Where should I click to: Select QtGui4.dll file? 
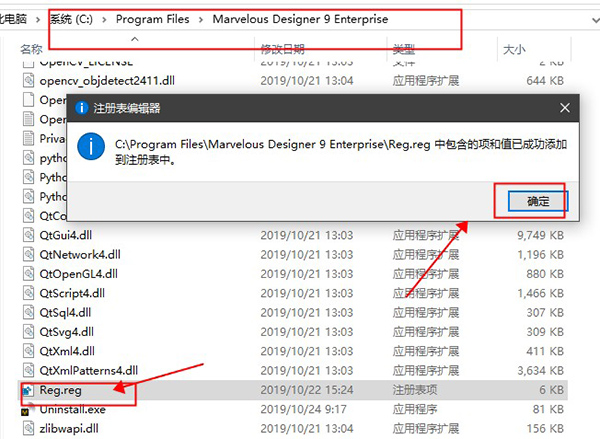(x=66, y=235)
